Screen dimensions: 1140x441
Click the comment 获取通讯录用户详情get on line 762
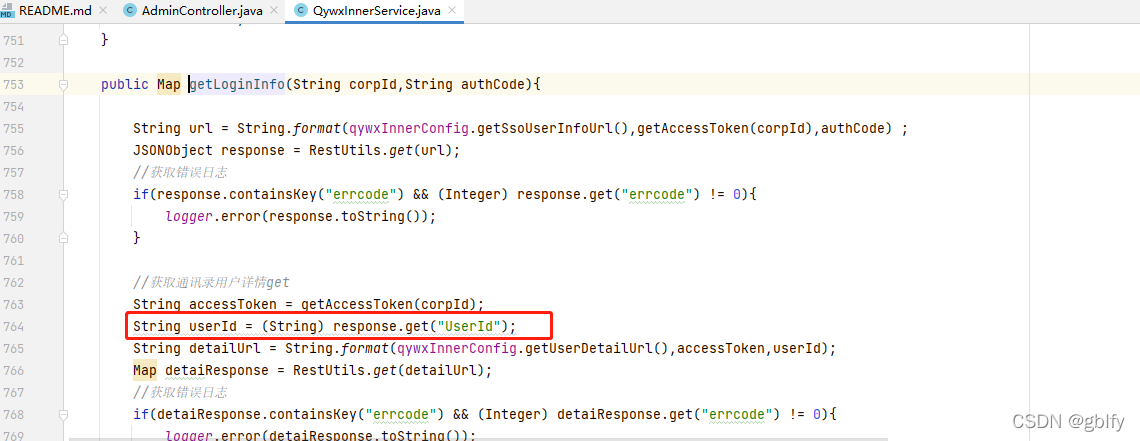(212, 282)
